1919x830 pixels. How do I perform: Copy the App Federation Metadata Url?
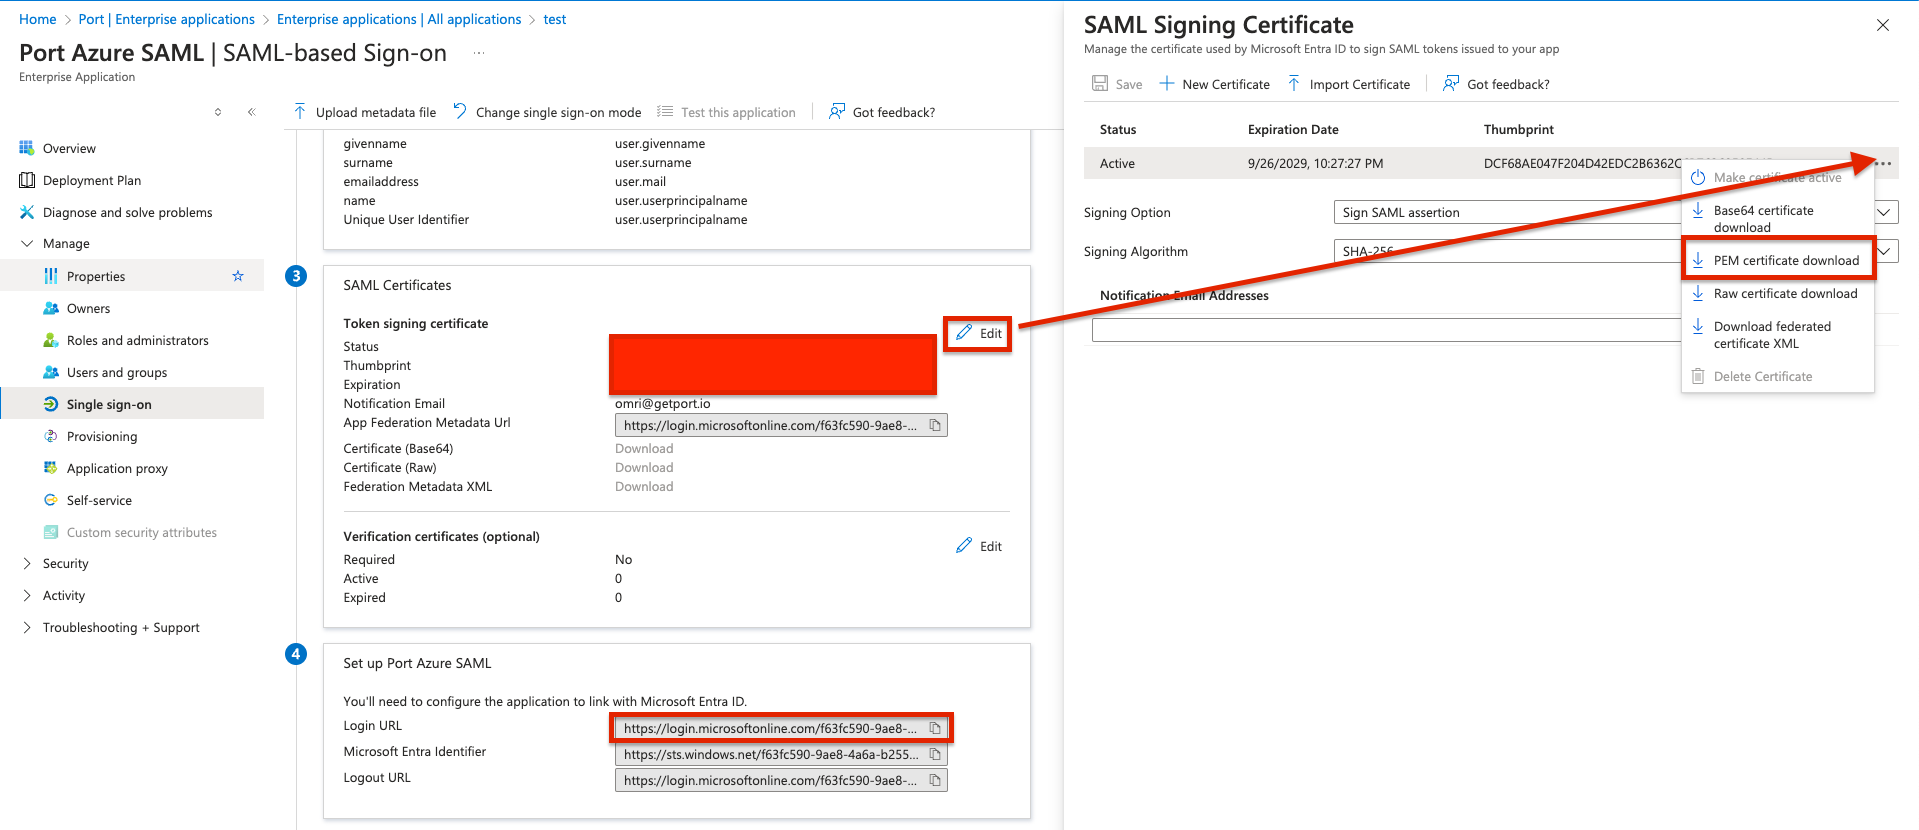point(935,425)
